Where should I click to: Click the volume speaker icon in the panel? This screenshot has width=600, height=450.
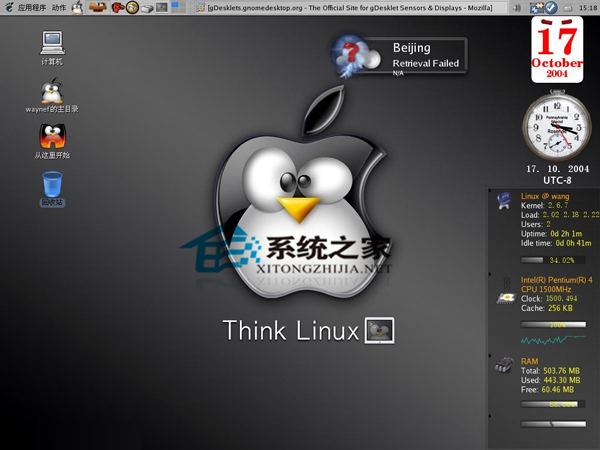[517, 8]
